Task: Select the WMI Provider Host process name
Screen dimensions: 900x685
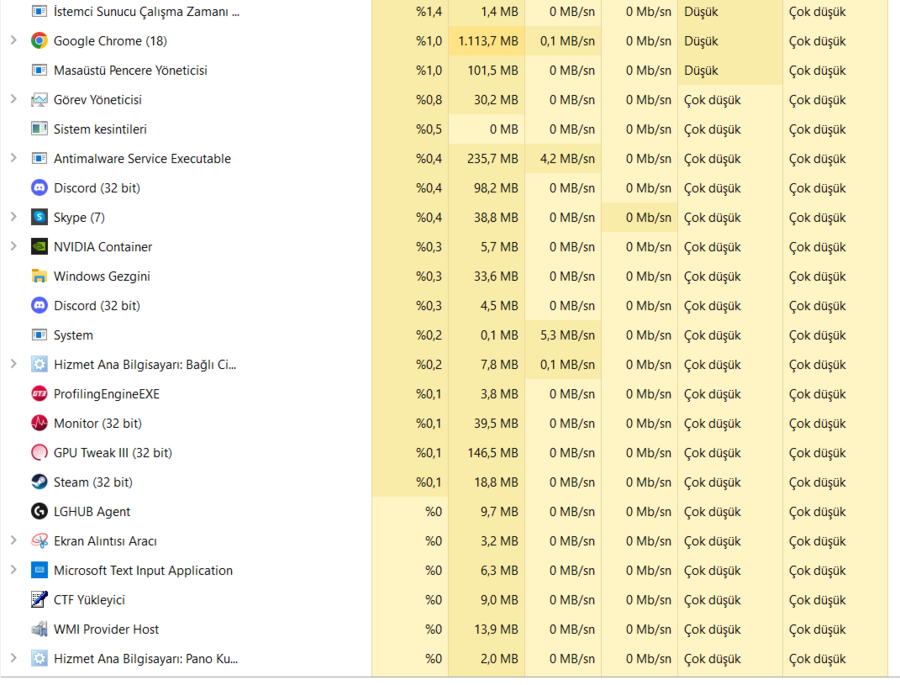Action: pyautogui.click(x=106, y=629)
